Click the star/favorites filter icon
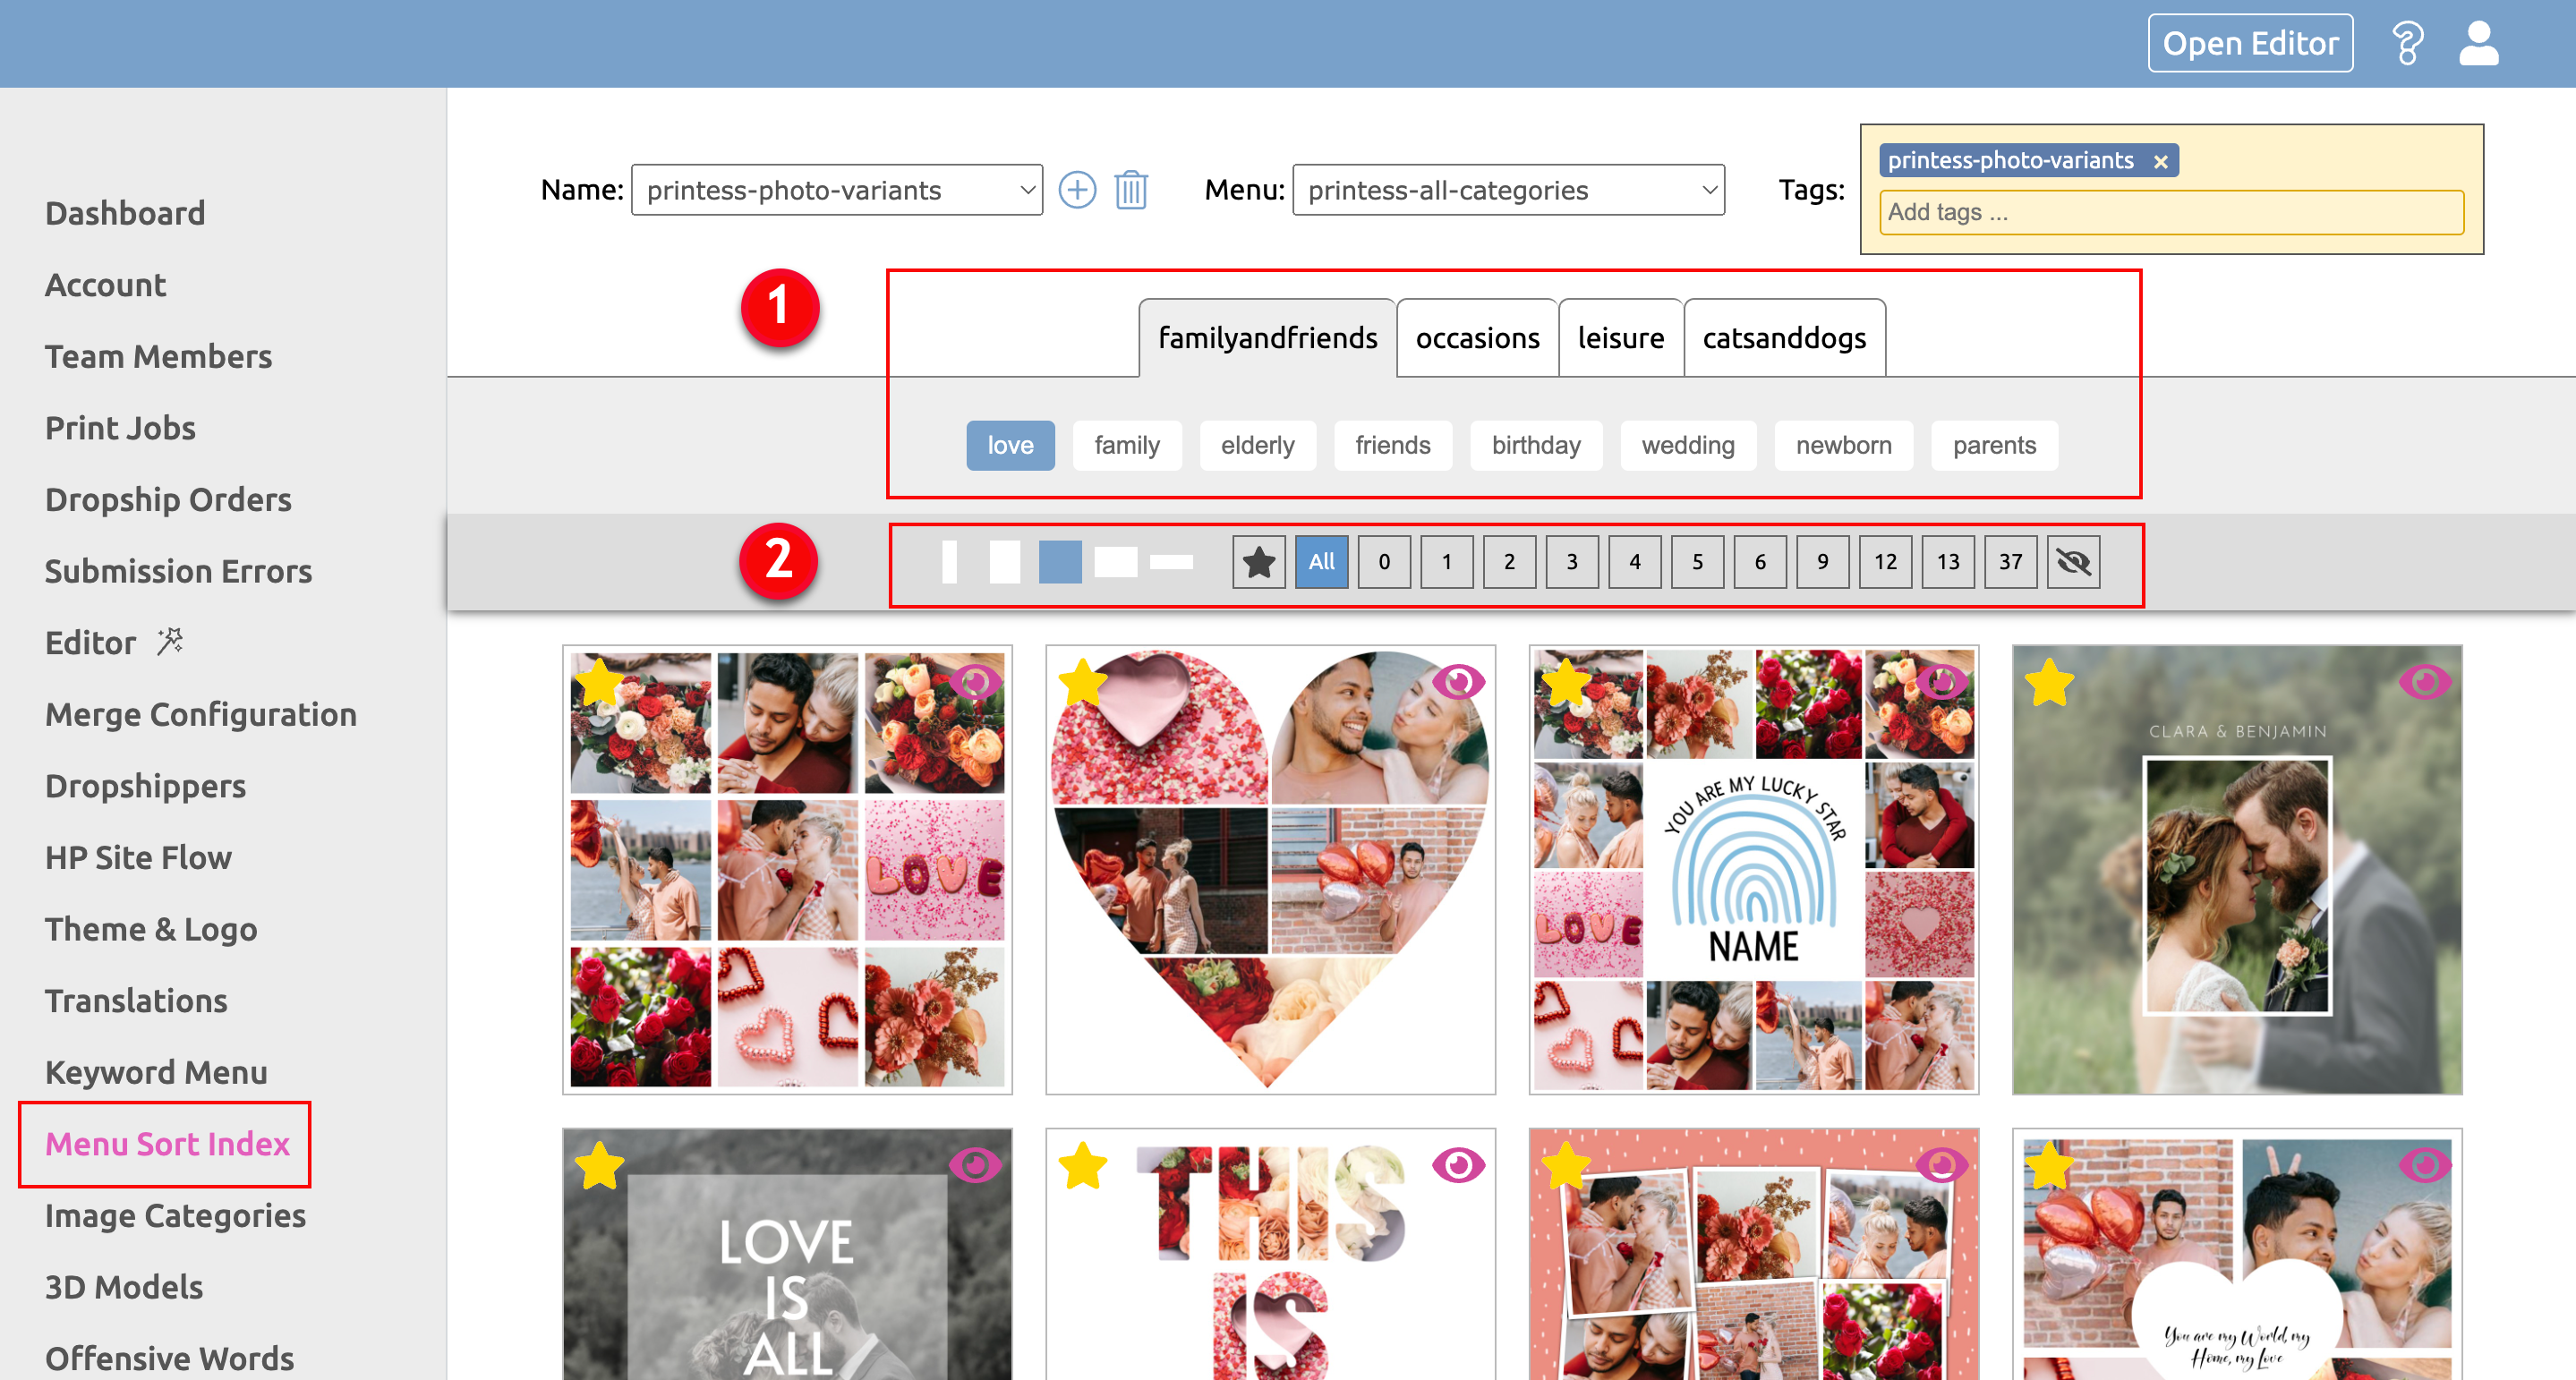The image size is (2576, 1380). coord(1258,562)
